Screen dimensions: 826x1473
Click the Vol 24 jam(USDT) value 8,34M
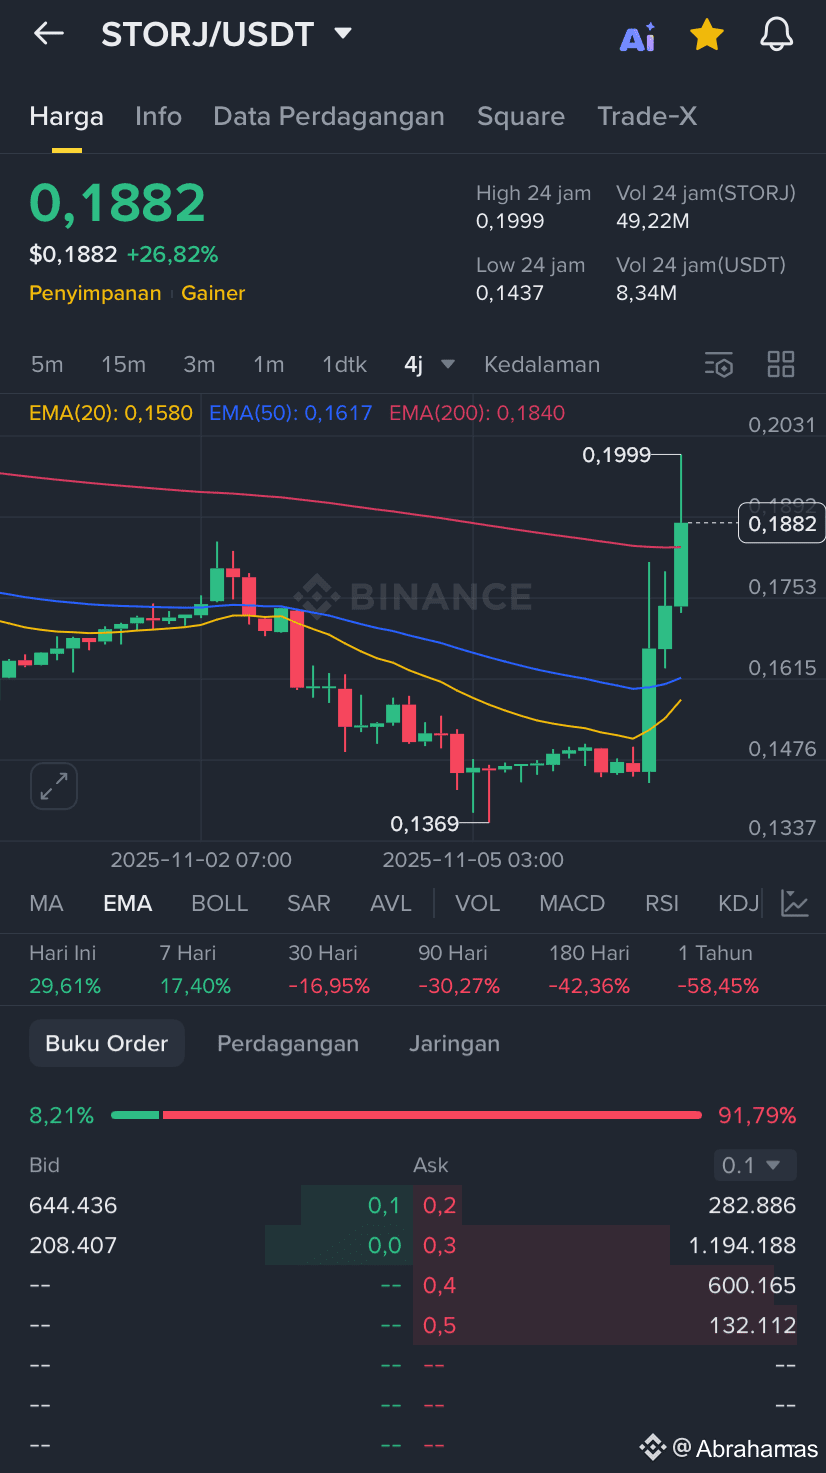[x=646, y=293]
